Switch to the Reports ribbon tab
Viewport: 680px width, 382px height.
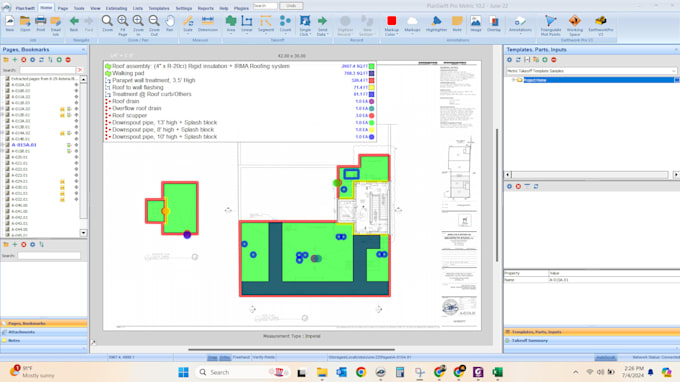[x=206, y=8]
